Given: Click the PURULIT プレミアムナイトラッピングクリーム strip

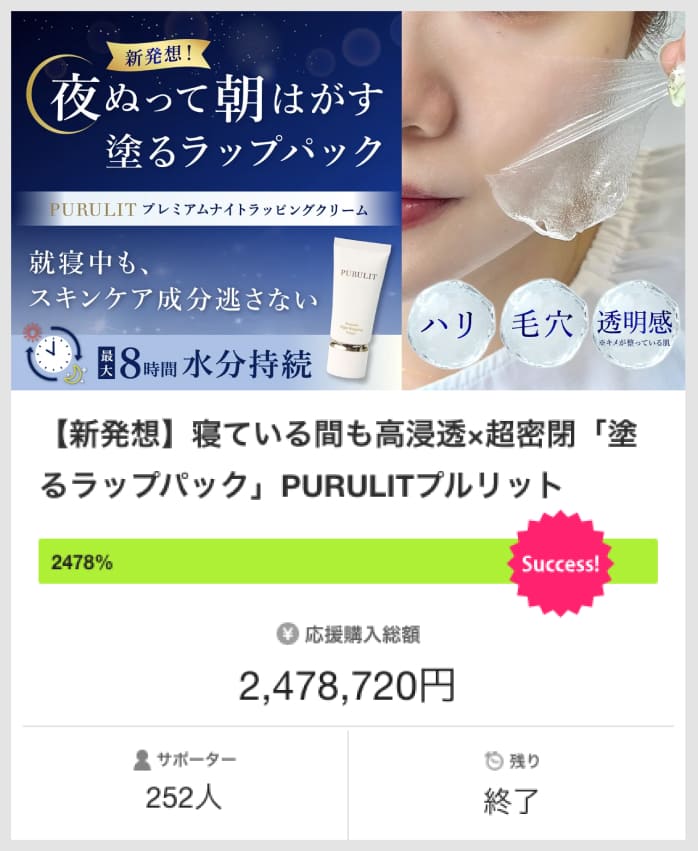Looking at the screenshot, I should 209,209.
